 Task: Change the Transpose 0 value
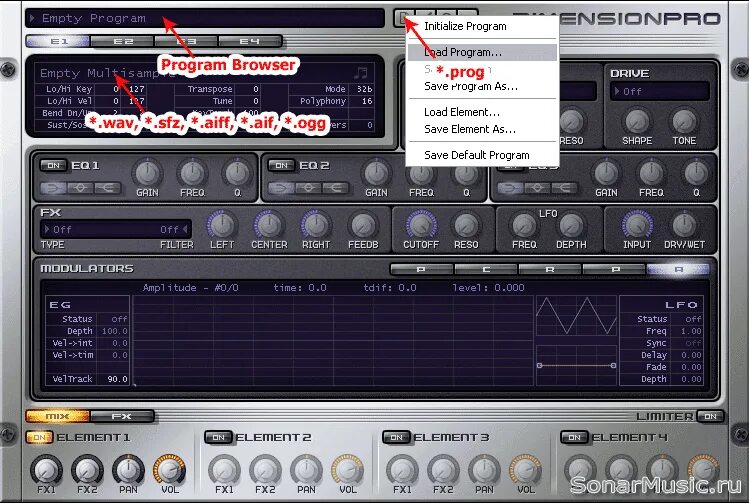pyautogui.click(x=256, y=89)
